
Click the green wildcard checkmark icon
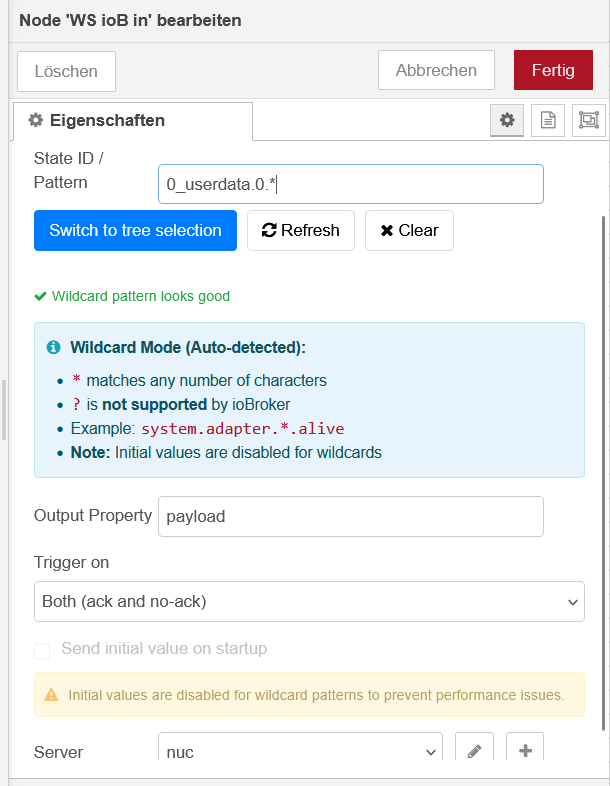[40, 296]
